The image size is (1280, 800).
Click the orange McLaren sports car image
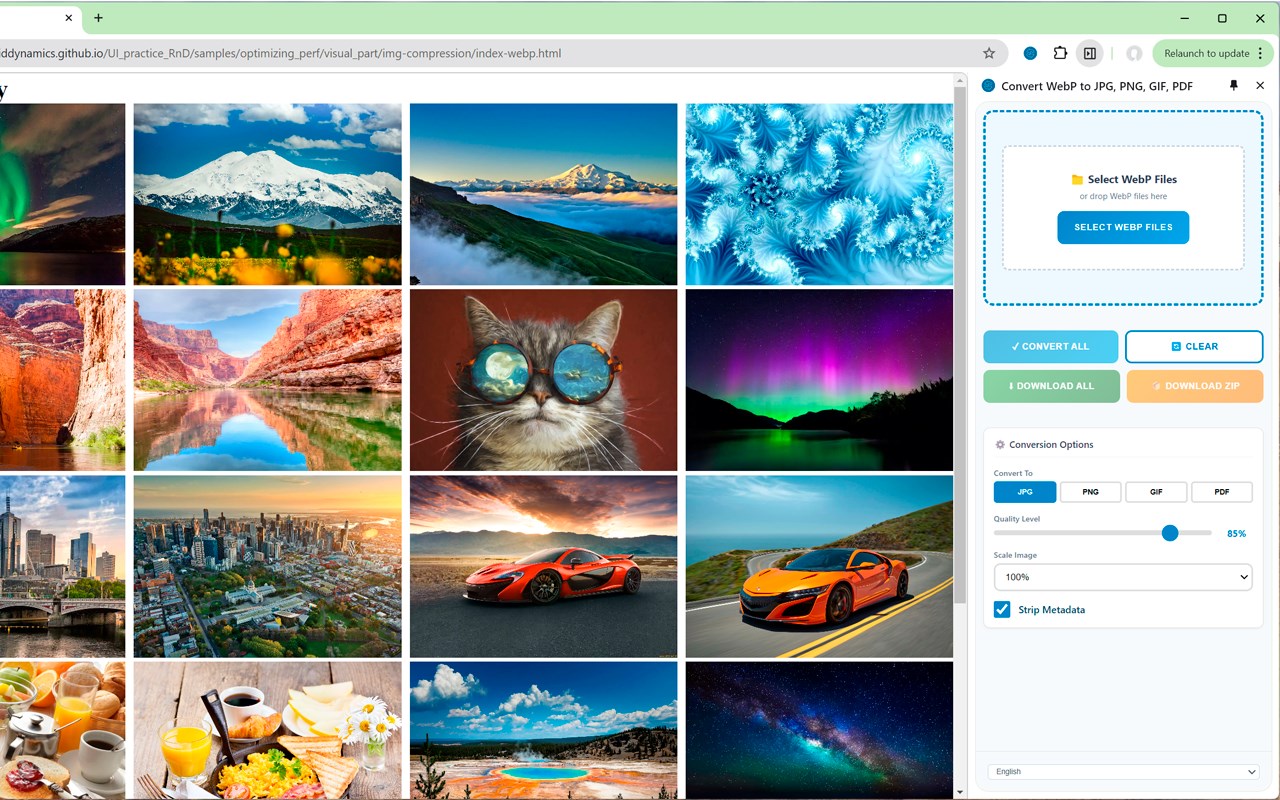[x=543, y=566]
